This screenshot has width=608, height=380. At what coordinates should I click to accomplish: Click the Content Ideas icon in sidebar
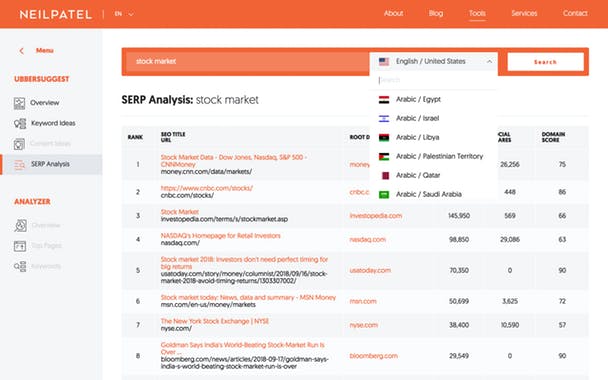tap(19, 144)
